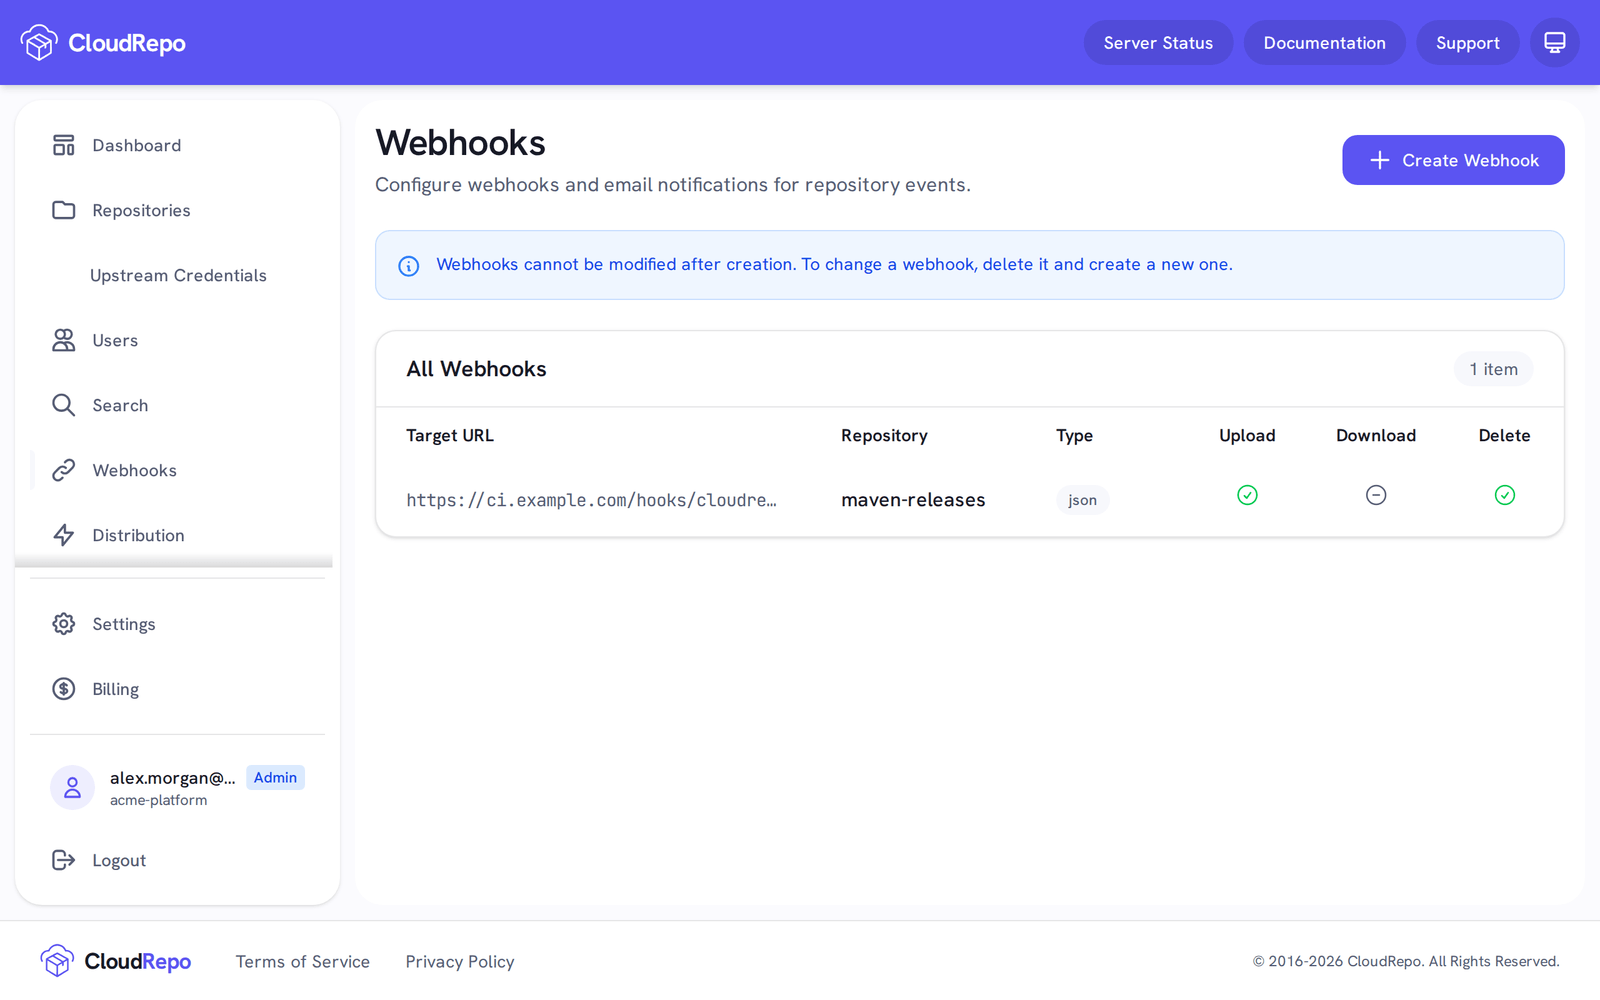Click the CloudRepo logo in the footer

click(x=116, y=961)
